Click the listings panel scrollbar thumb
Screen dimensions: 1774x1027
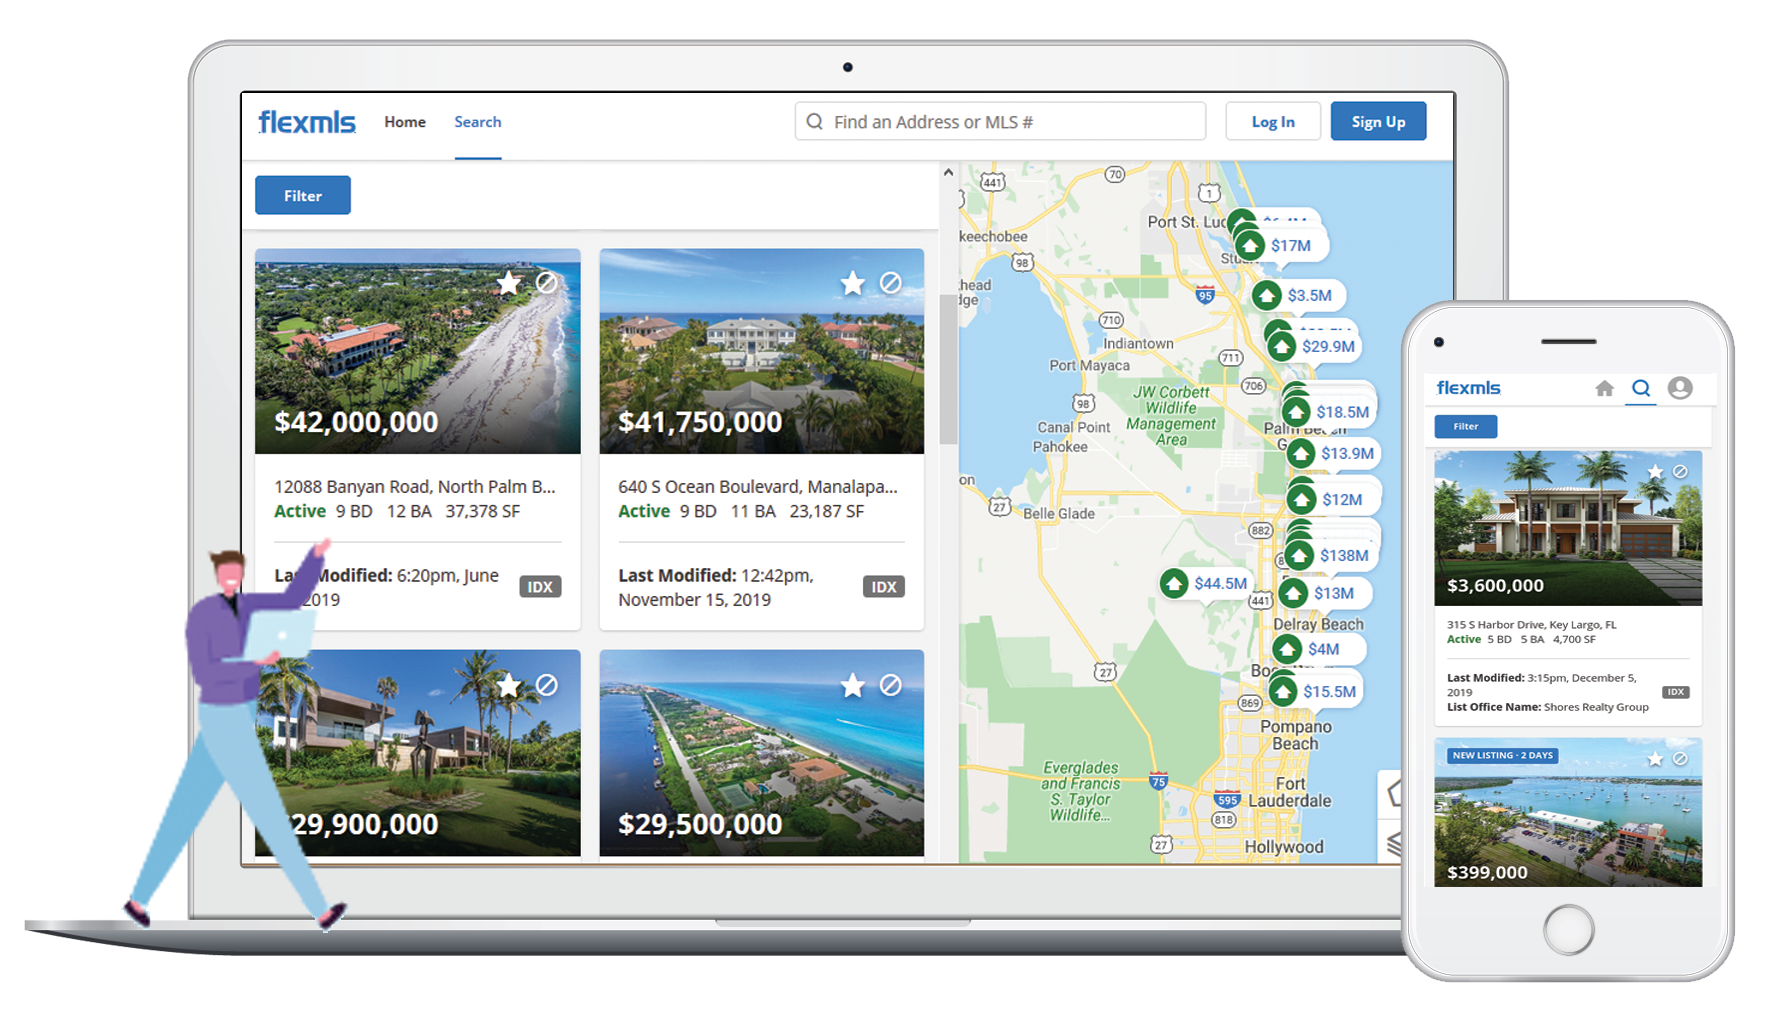tap(948, 370)
